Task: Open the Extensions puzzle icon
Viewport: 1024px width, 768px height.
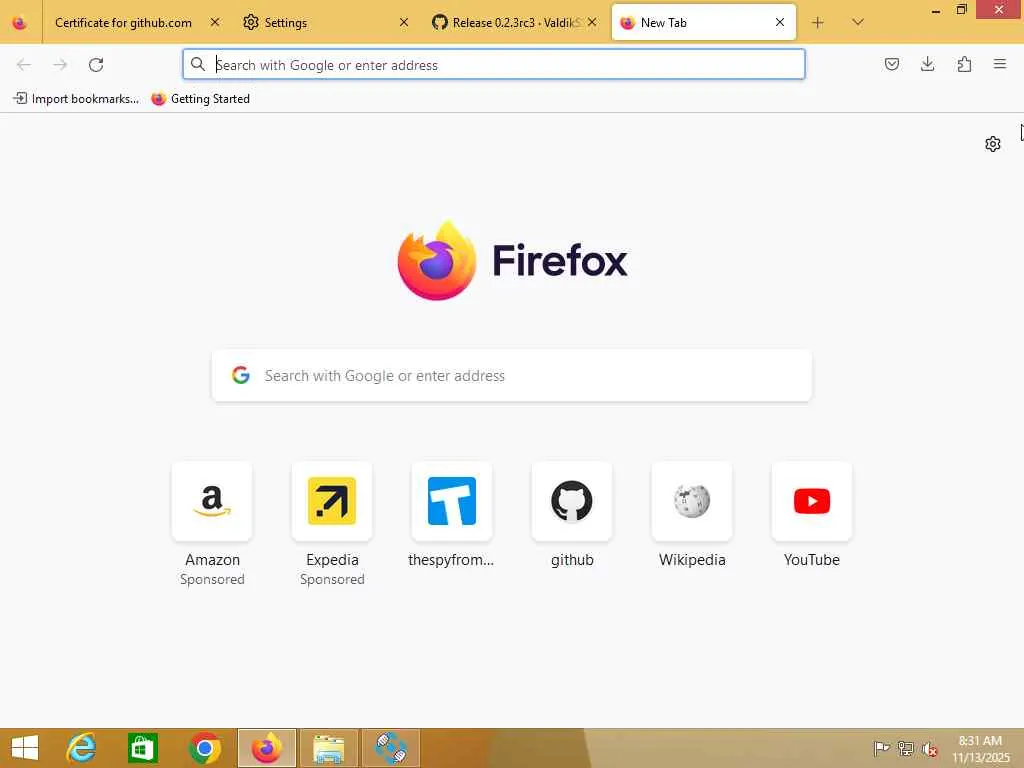Action: pyautogui.click(x=964, y=64)
